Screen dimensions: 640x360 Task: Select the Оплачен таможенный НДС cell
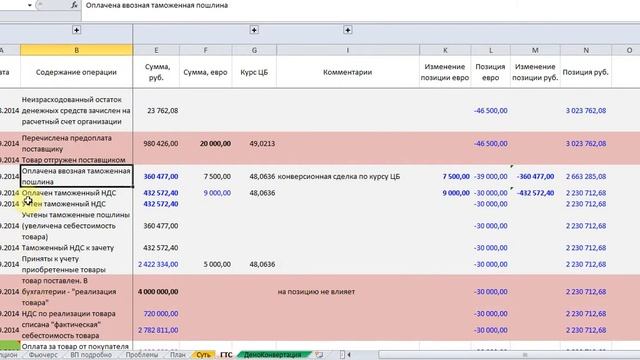76,193
